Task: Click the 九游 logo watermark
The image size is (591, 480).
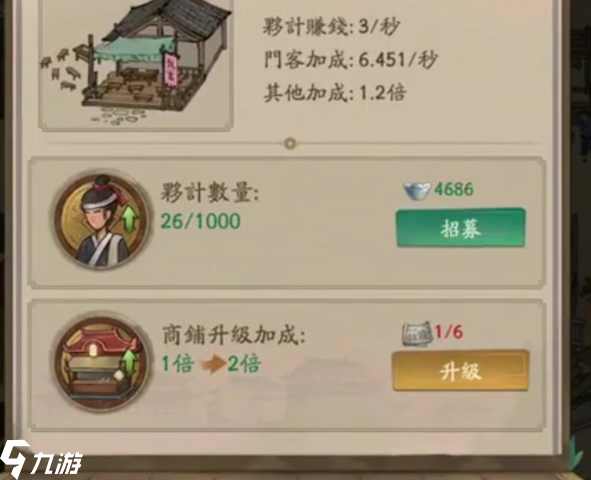Action: tap(41, 459)
